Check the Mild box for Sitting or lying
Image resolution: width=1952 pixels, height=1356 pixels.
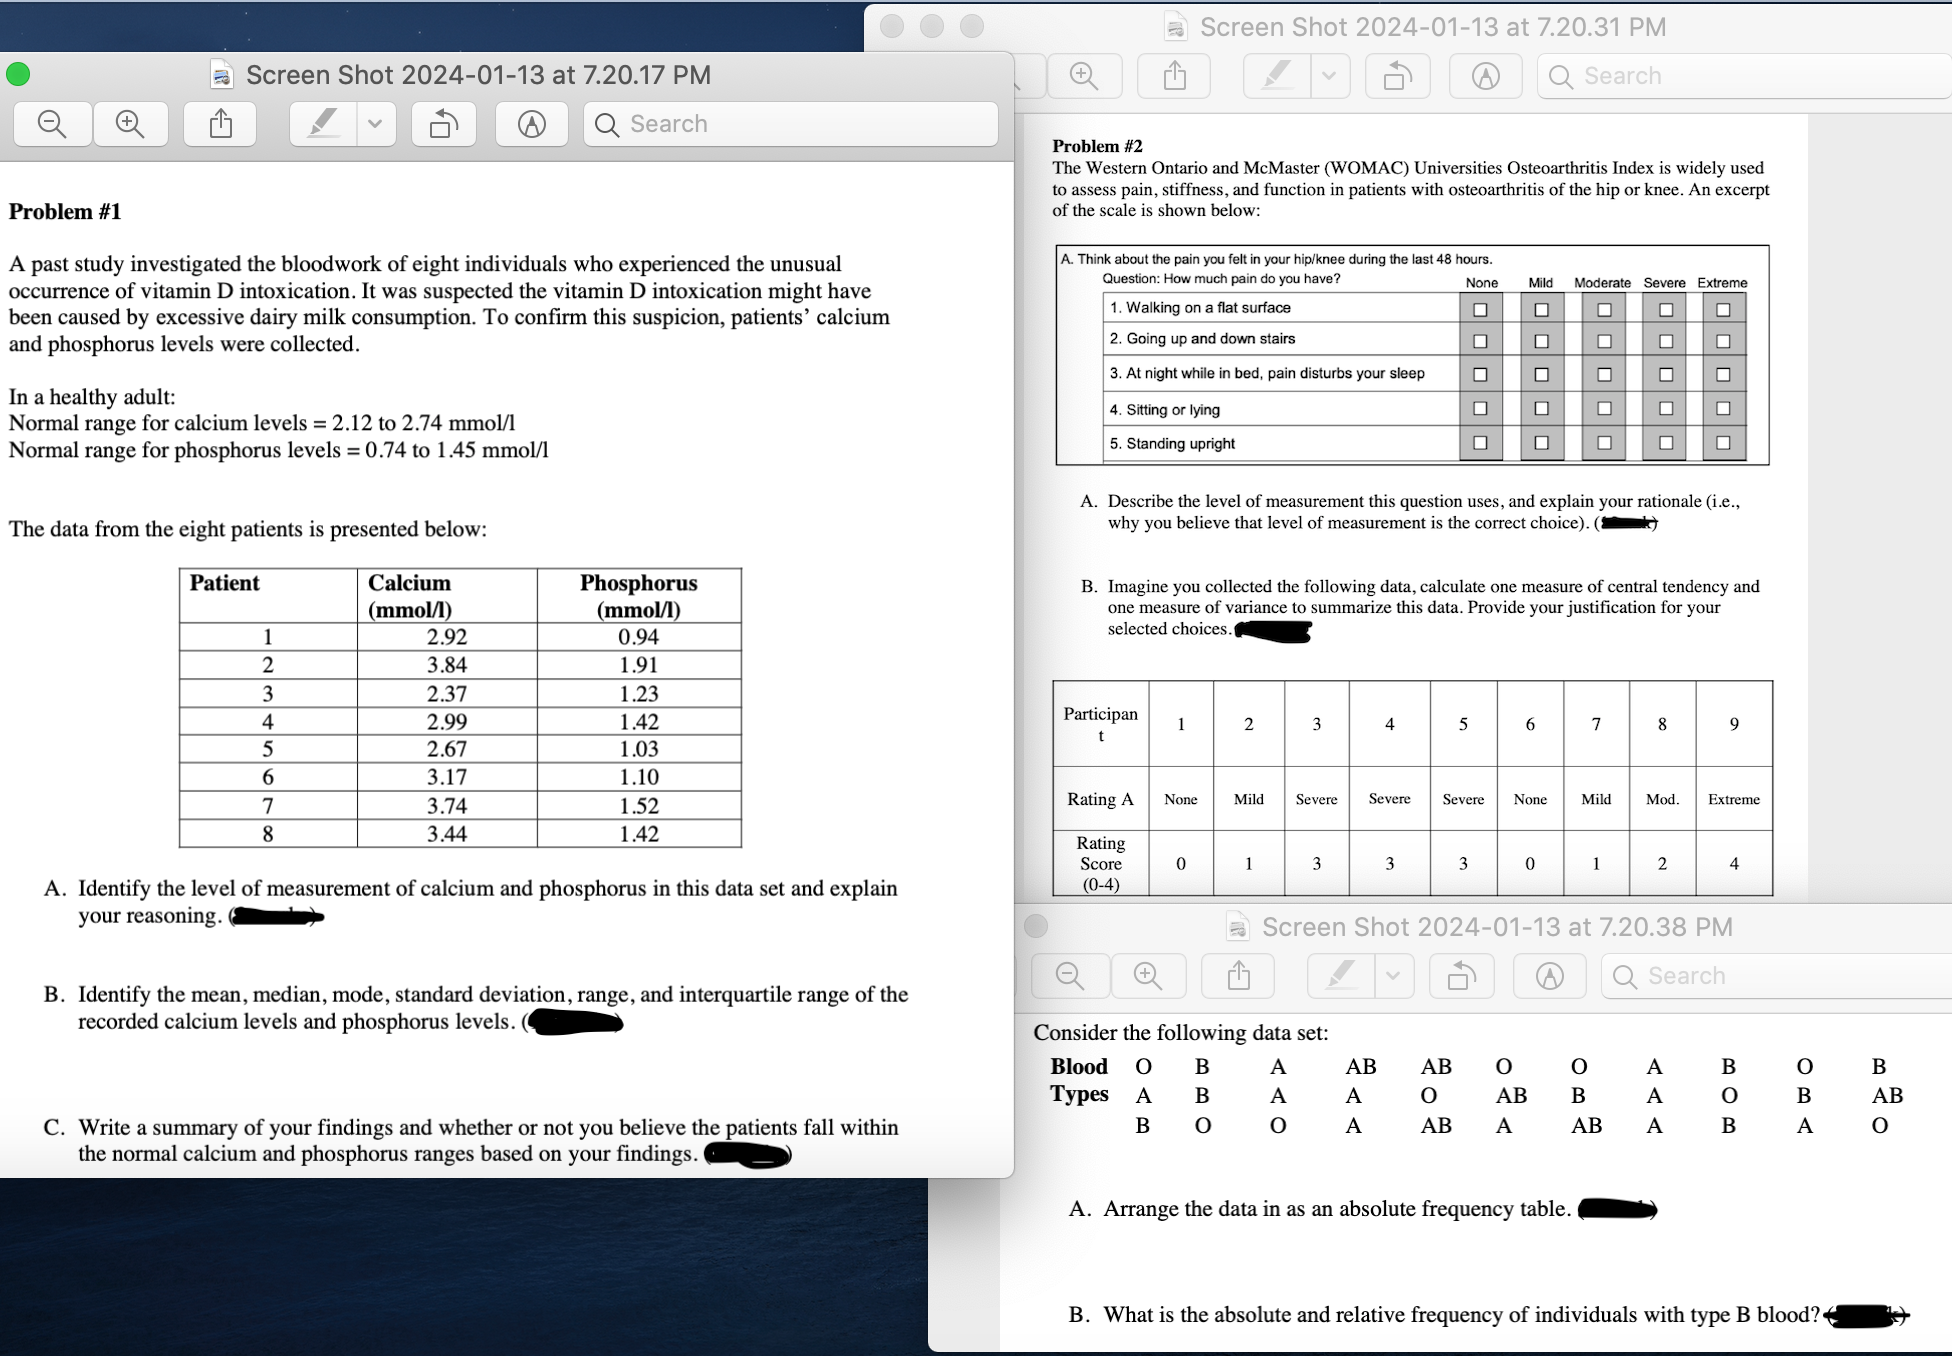point(1541,408)
